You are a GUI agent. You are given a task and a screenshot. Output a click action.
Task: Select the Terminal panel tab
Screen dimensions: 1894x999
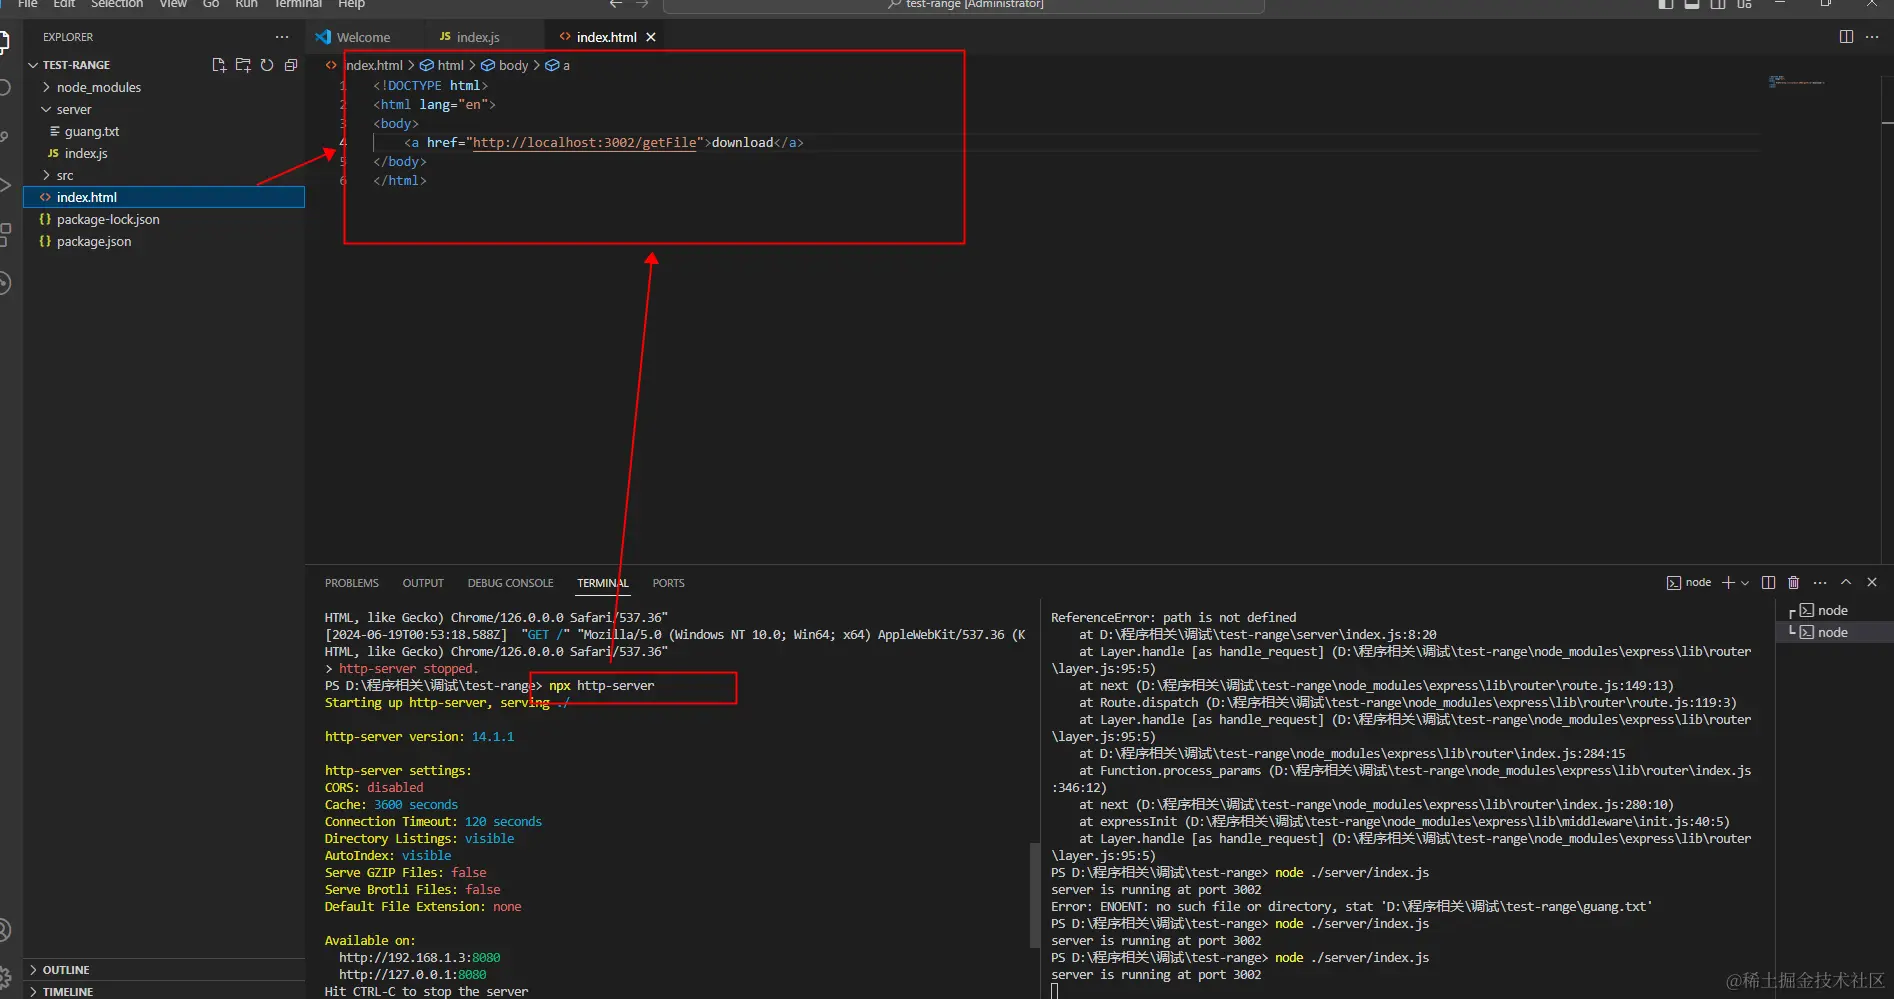click(603, 583)
